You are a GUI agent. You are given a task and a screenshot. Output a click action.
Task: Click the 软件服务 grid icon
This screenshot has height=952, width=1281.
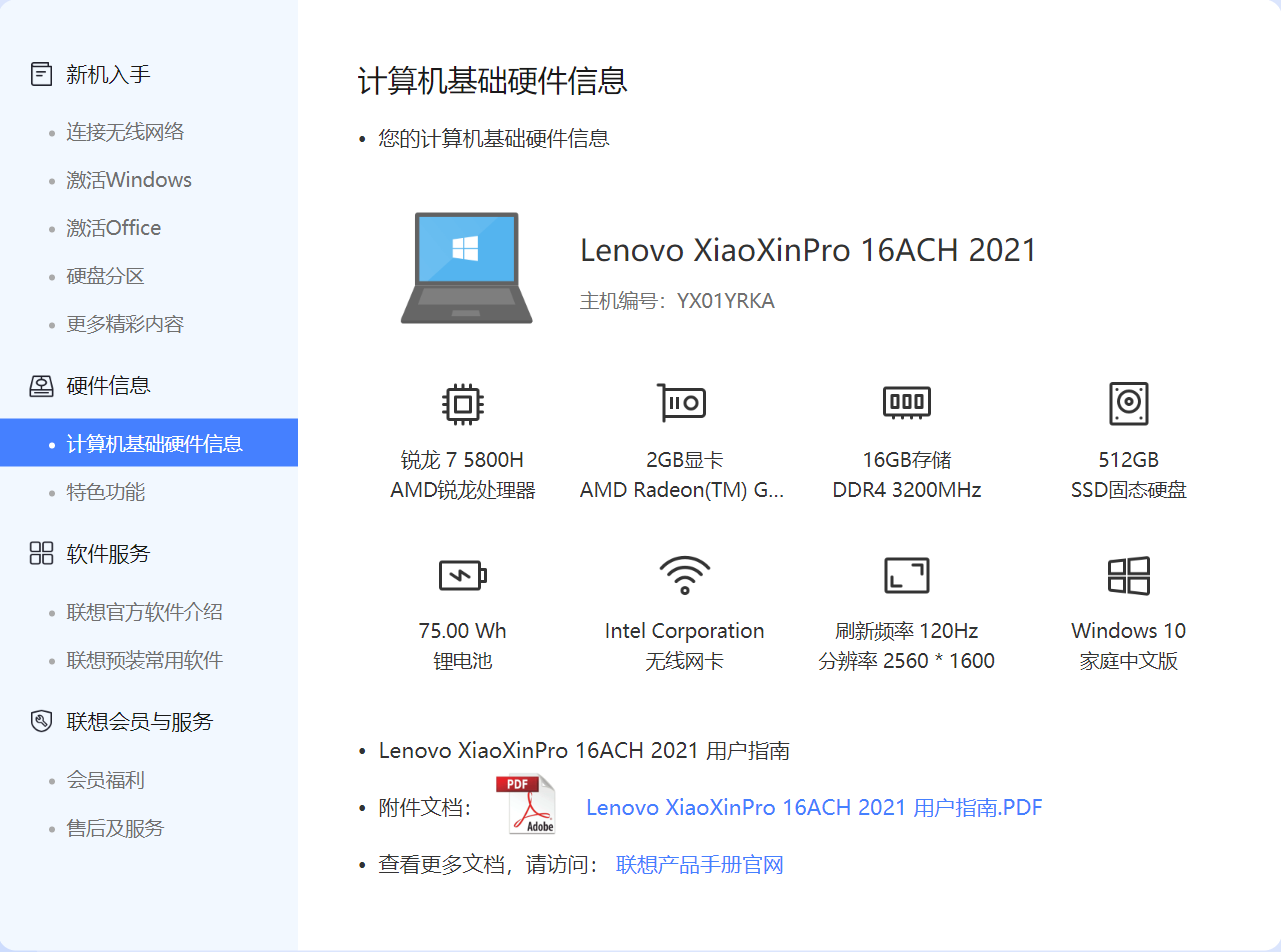click(41, 554)
